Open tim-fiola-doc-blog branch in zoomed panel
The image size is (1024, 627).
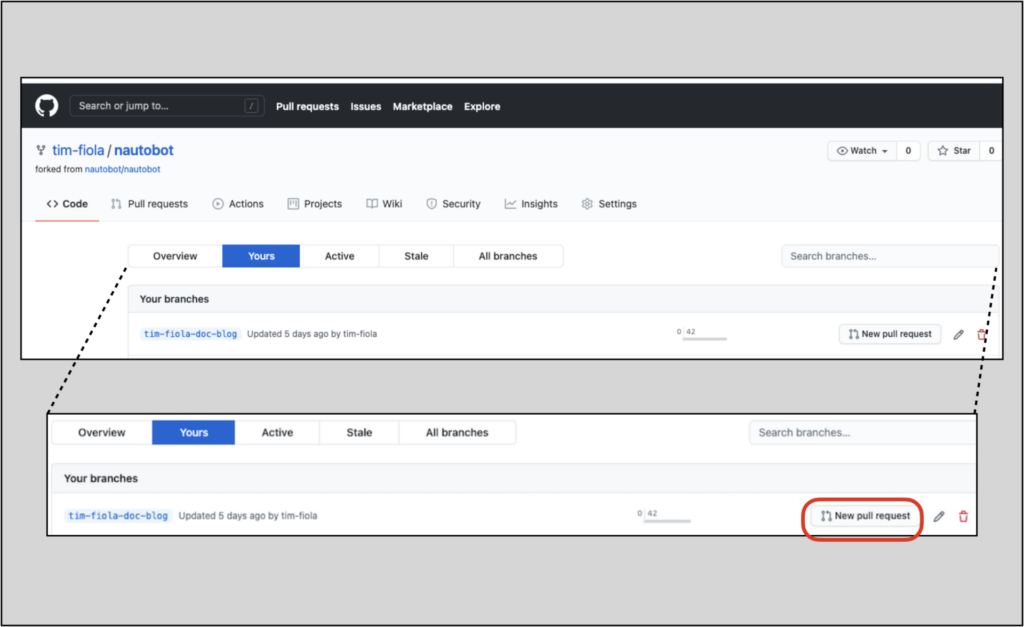(118, 516)
